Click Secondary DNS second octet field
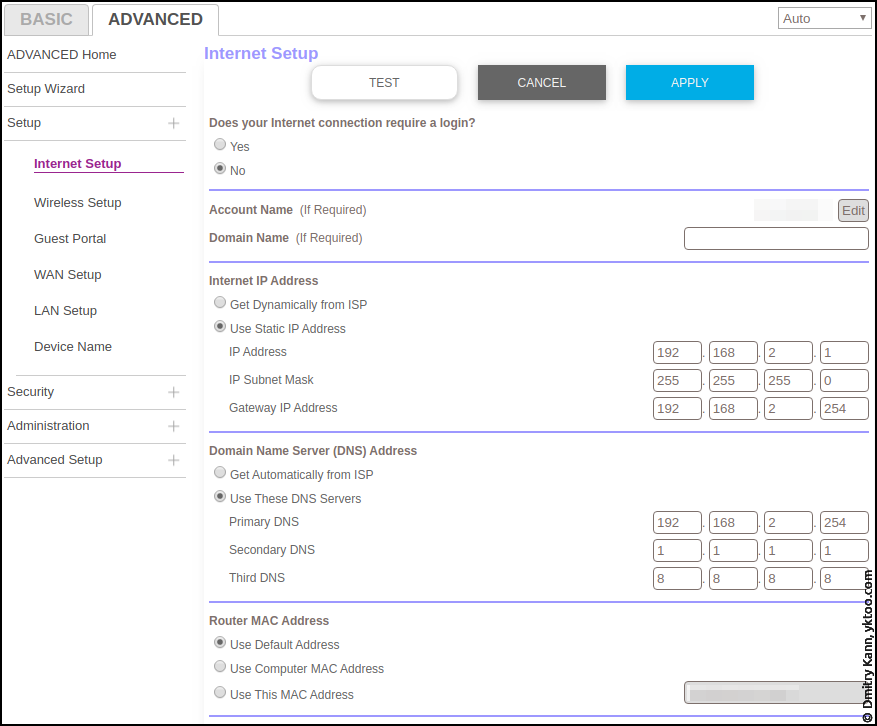Image resolution: width=877 pixels, height=726 pixels. 733,551
